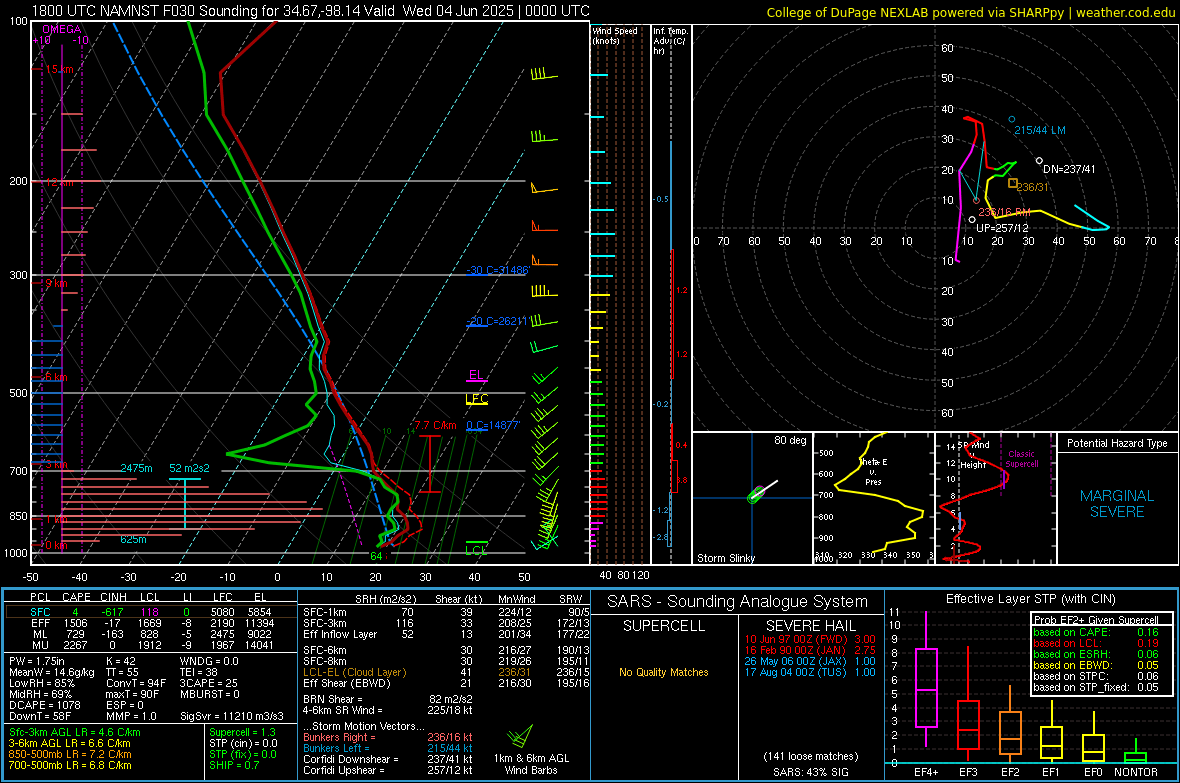Click the based on STP_fixed: 0.05 probability
The image size is (1180, 783).
pyautogui.click(x=1096, y=687)
